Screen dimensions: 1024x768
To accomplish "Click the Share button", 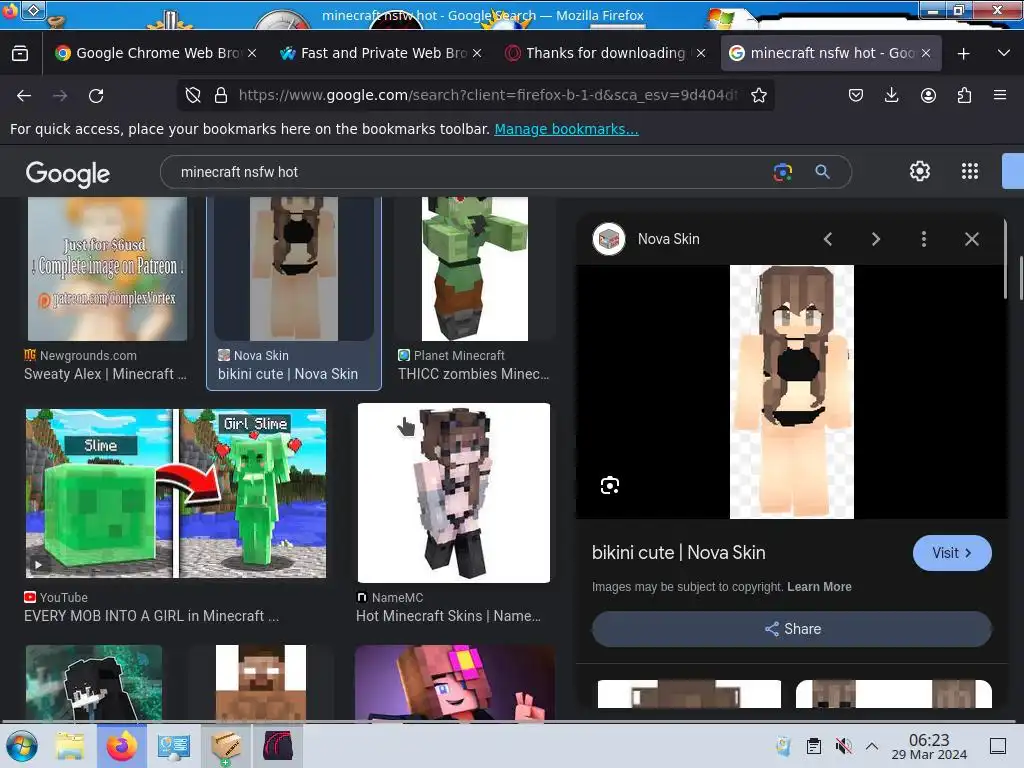I will (792, 629).
